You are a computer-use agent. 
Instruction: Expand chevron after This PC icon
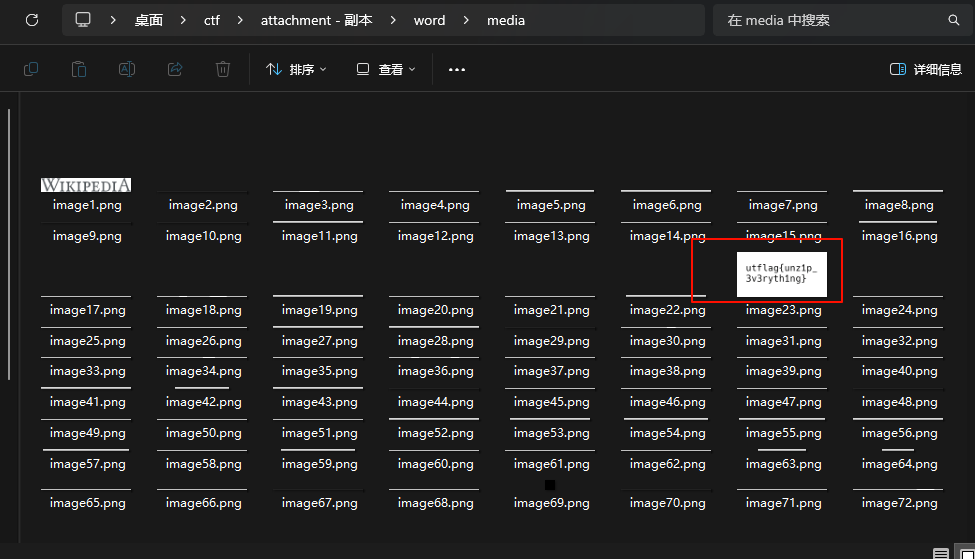click(113, 20)
